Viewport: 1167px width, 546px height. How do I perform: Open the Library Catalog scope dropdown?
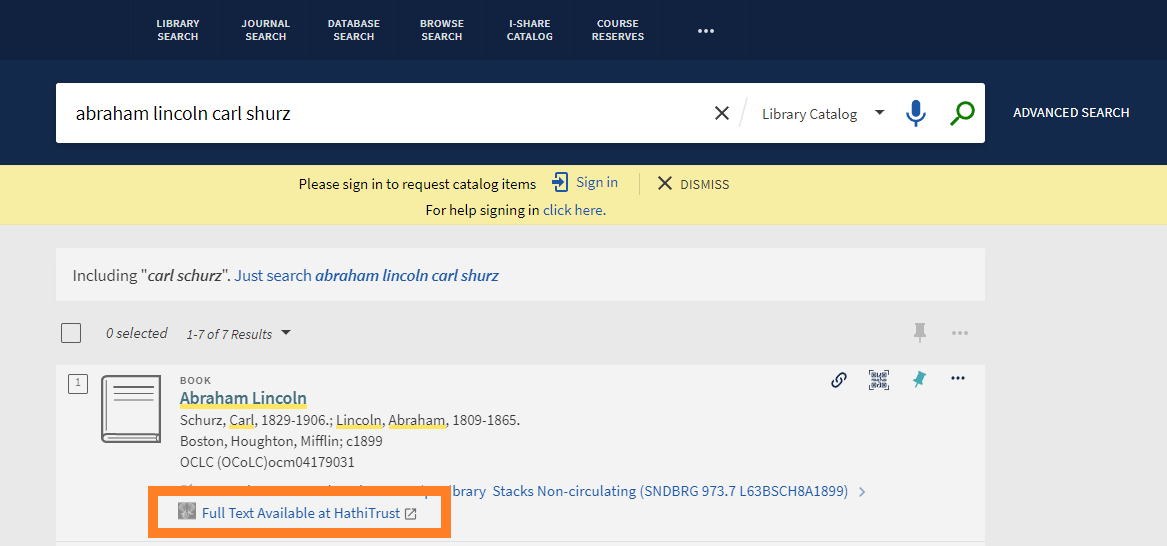click(x=822, y=113)
